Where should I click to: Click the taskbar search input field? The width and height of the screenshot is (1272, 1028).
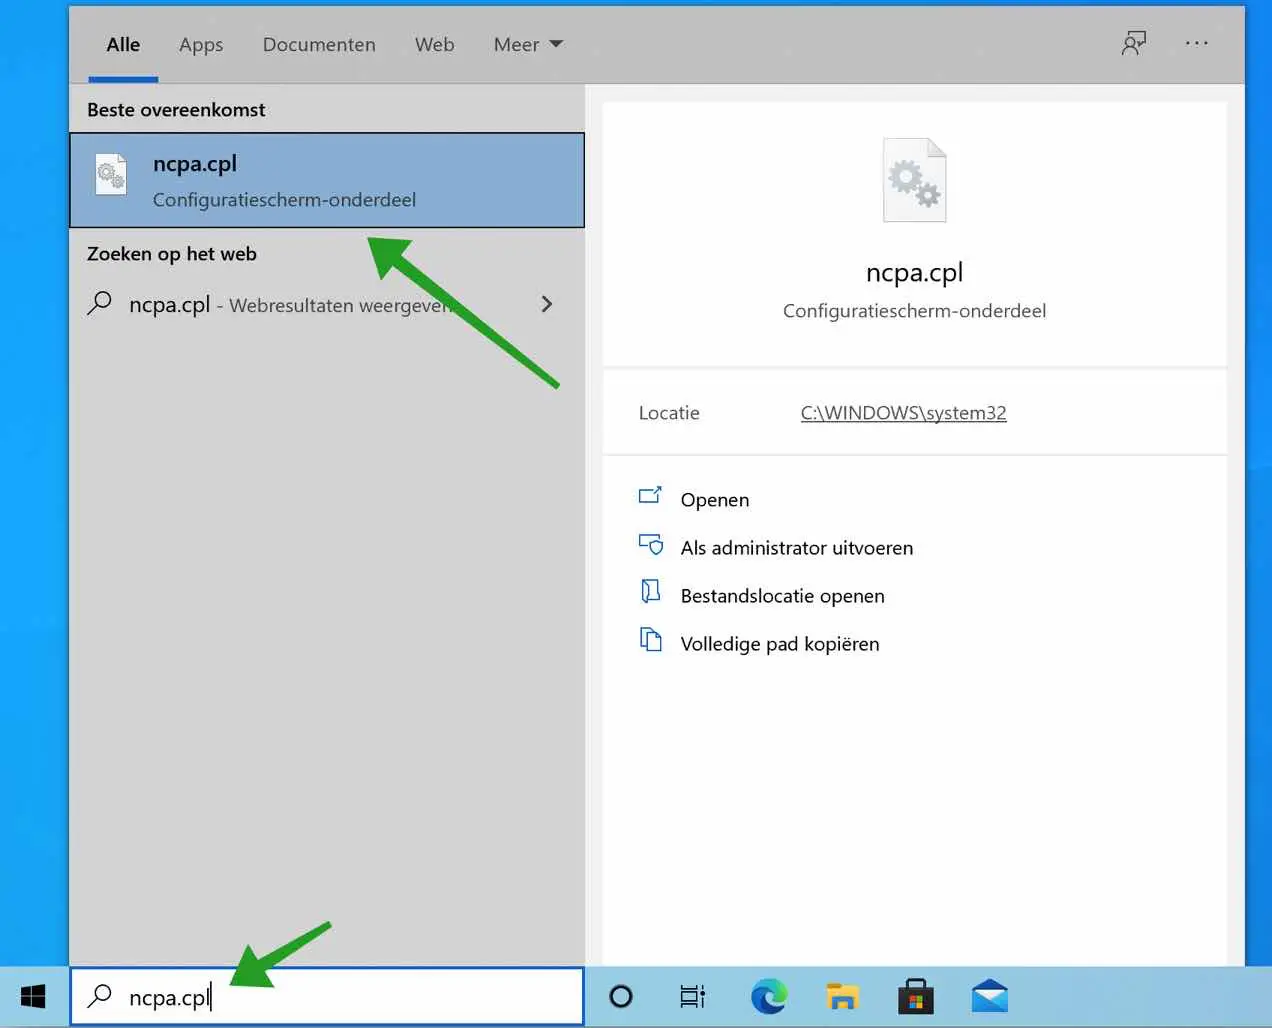tap(327, 997)
